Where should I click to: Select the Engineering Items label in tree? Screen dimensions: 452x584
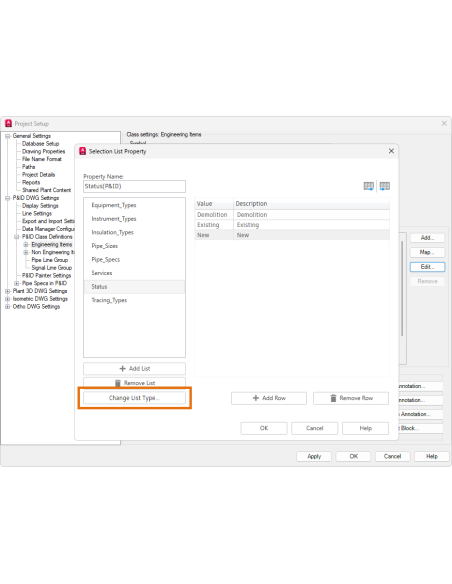tap(52, 245)
